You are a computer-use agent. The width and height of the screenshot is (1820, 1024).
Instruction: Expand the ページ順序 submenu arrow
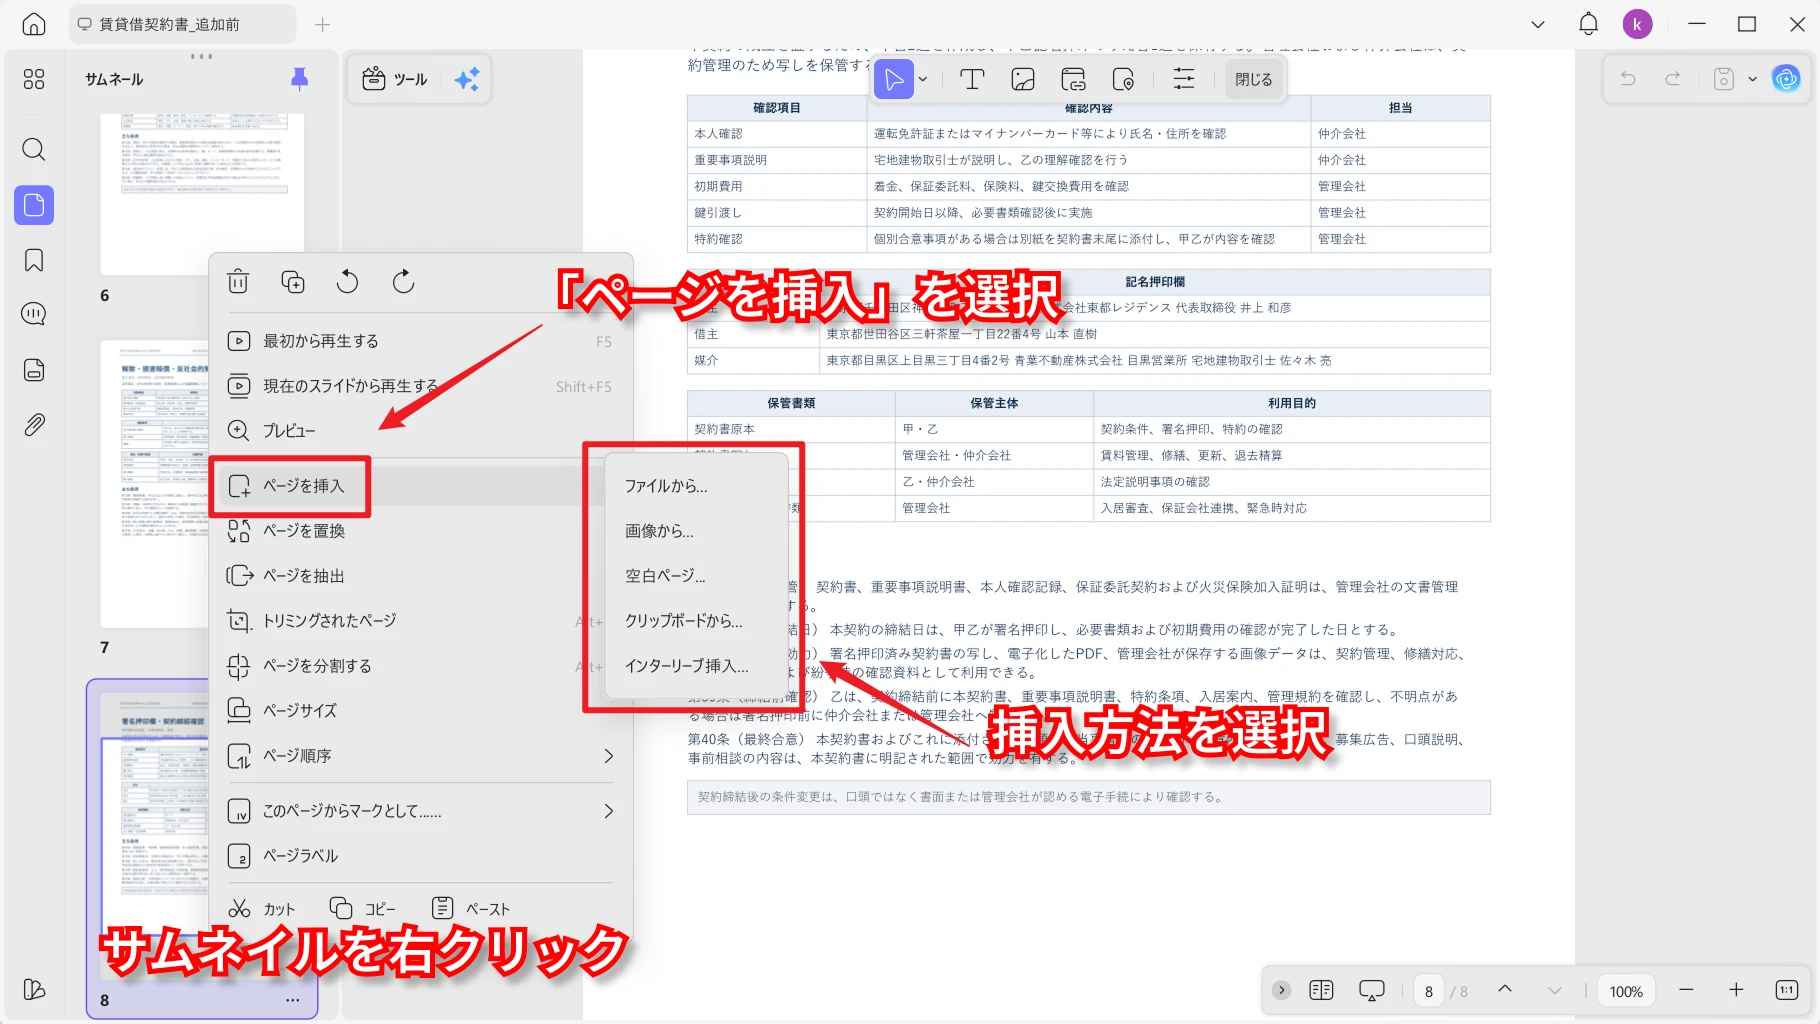coord(608,756)
